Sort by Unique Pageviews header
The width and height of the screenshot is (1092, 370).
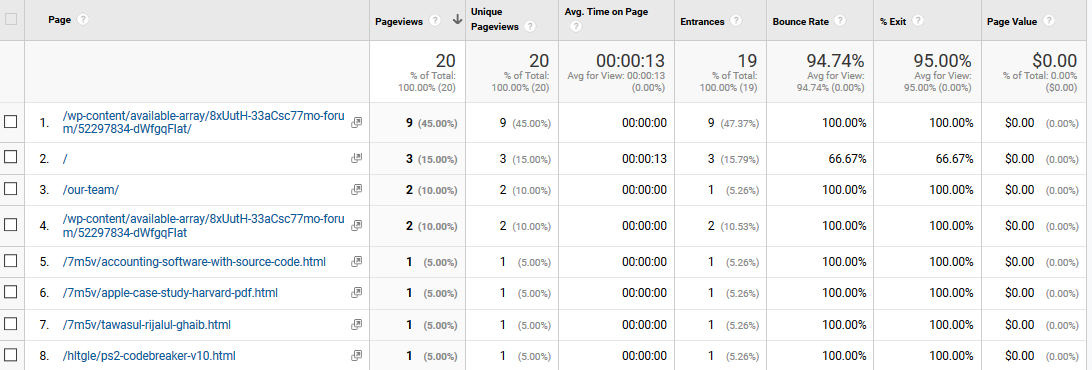(496, 20)
